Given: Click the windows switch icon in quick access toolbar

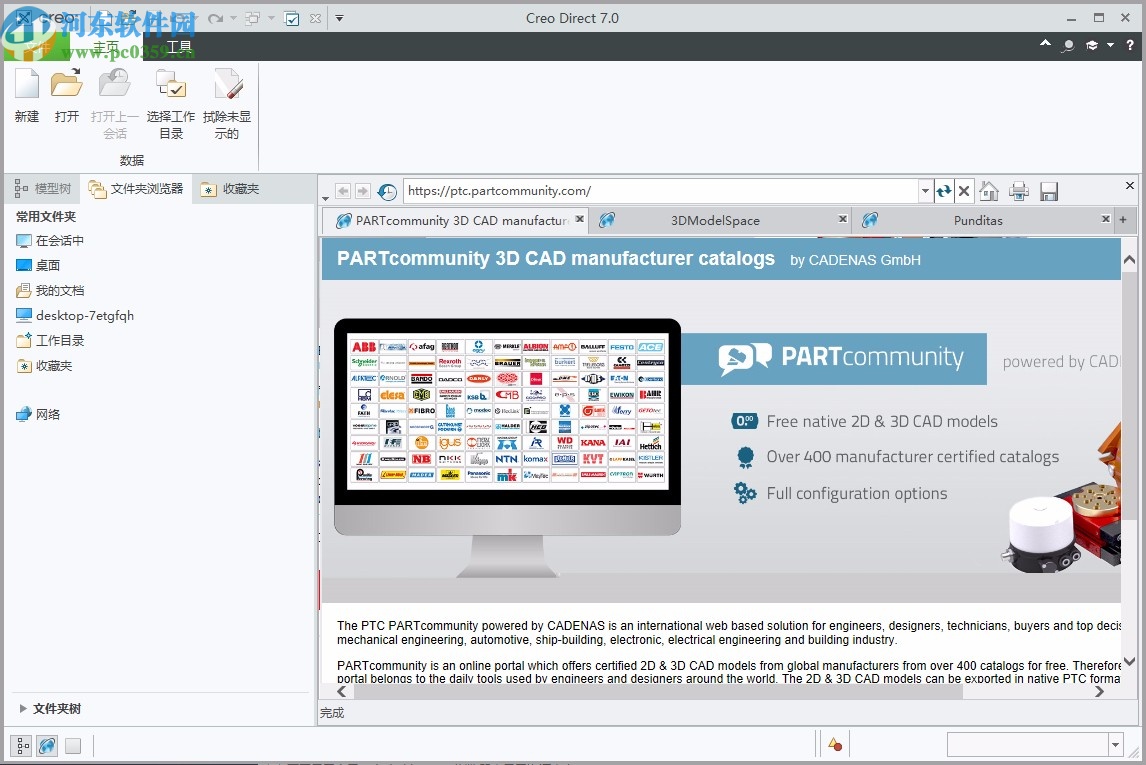Looking at the screenshot, I should tap(252, 18).
